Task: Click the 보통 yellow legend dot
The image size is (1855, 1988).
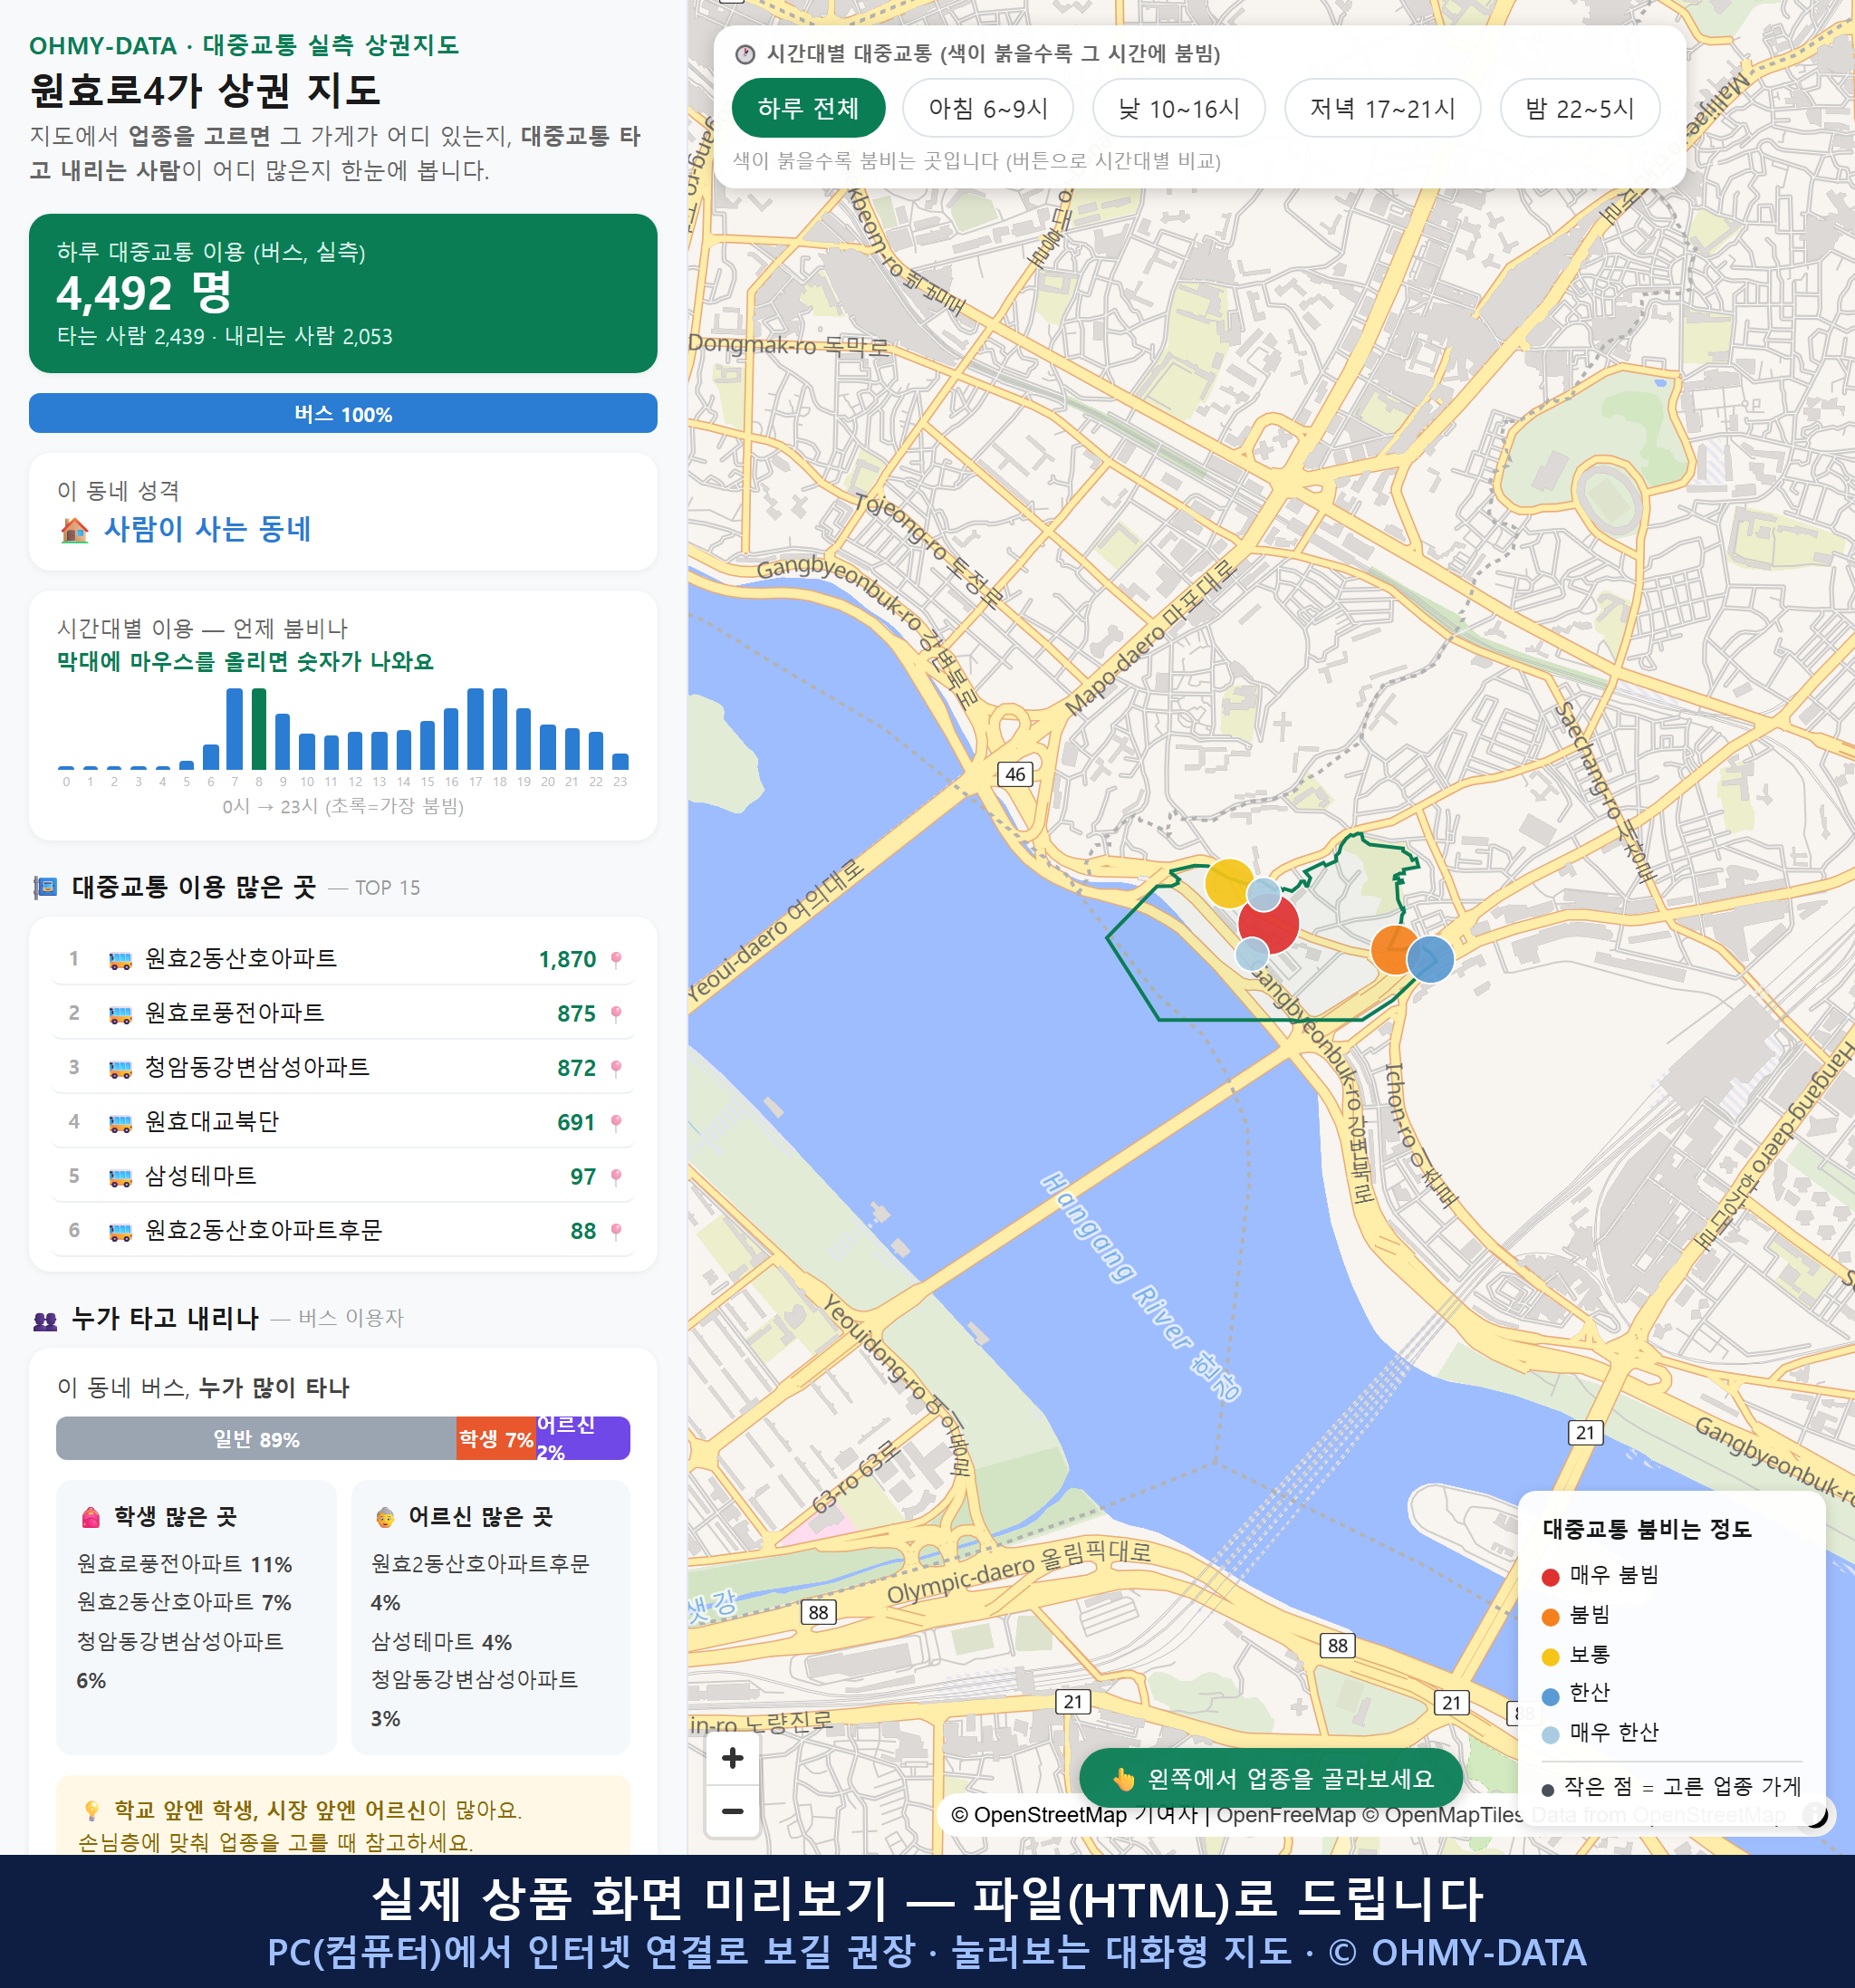Action: tap(1550, 1657)
